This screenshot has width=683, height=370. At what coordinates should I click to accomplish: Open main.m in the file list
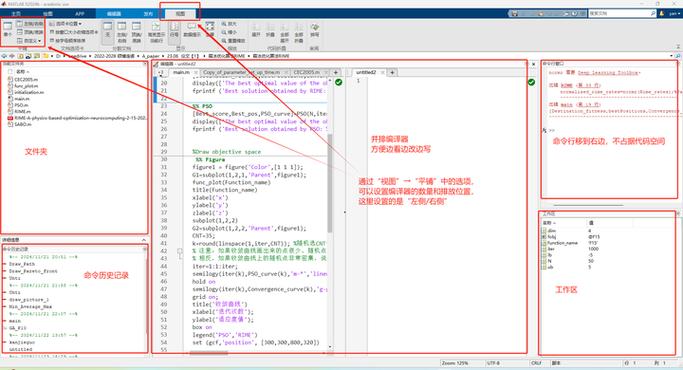[x=18, y=98]
